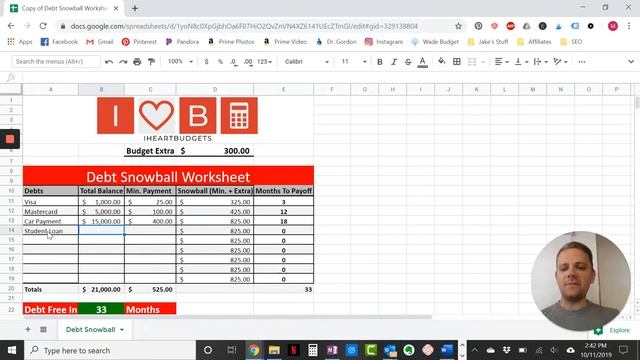Screen dimensions: 640x360
Task: Select Visa total balance 1,000.00 cell
Action: [101, 202]
